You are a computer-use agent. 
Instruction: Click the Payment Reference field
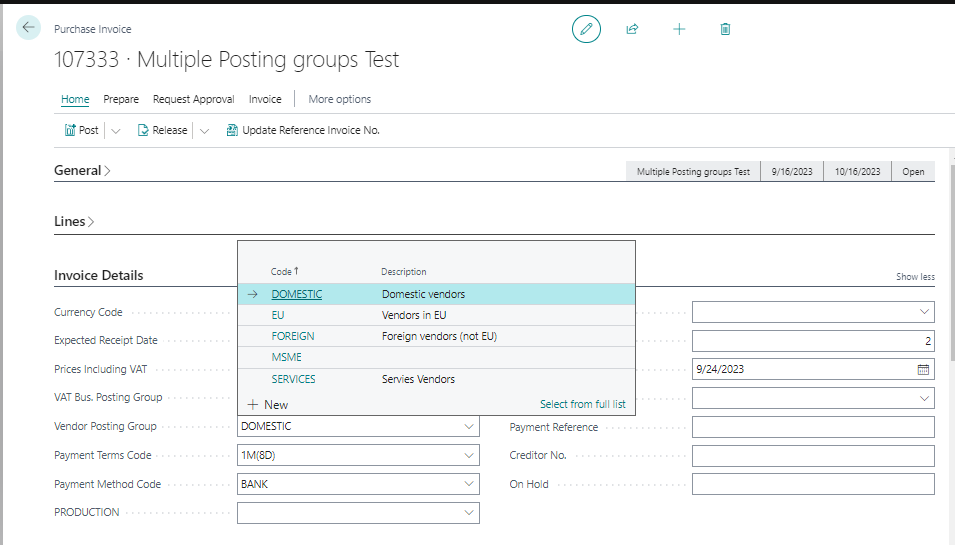point(813,427)
